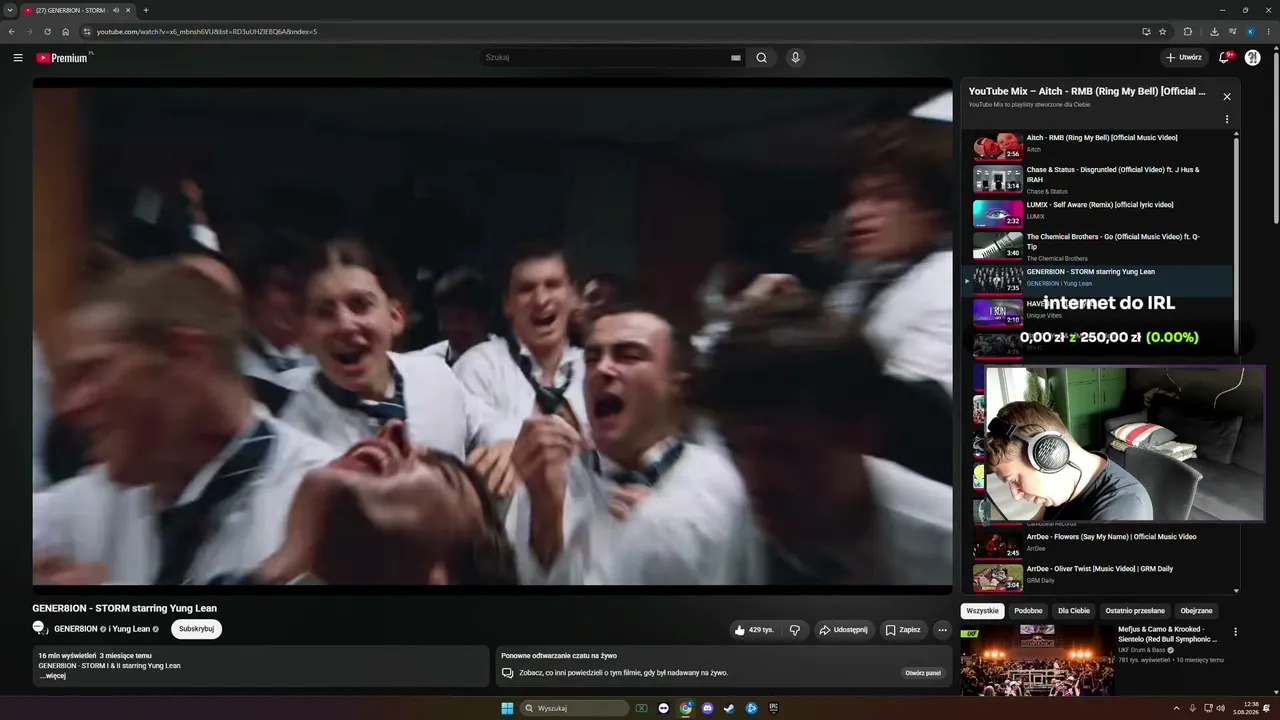
Task: Select the Obejrzane filter chip
Action: pyautogui.click(x=1196, y=611)
